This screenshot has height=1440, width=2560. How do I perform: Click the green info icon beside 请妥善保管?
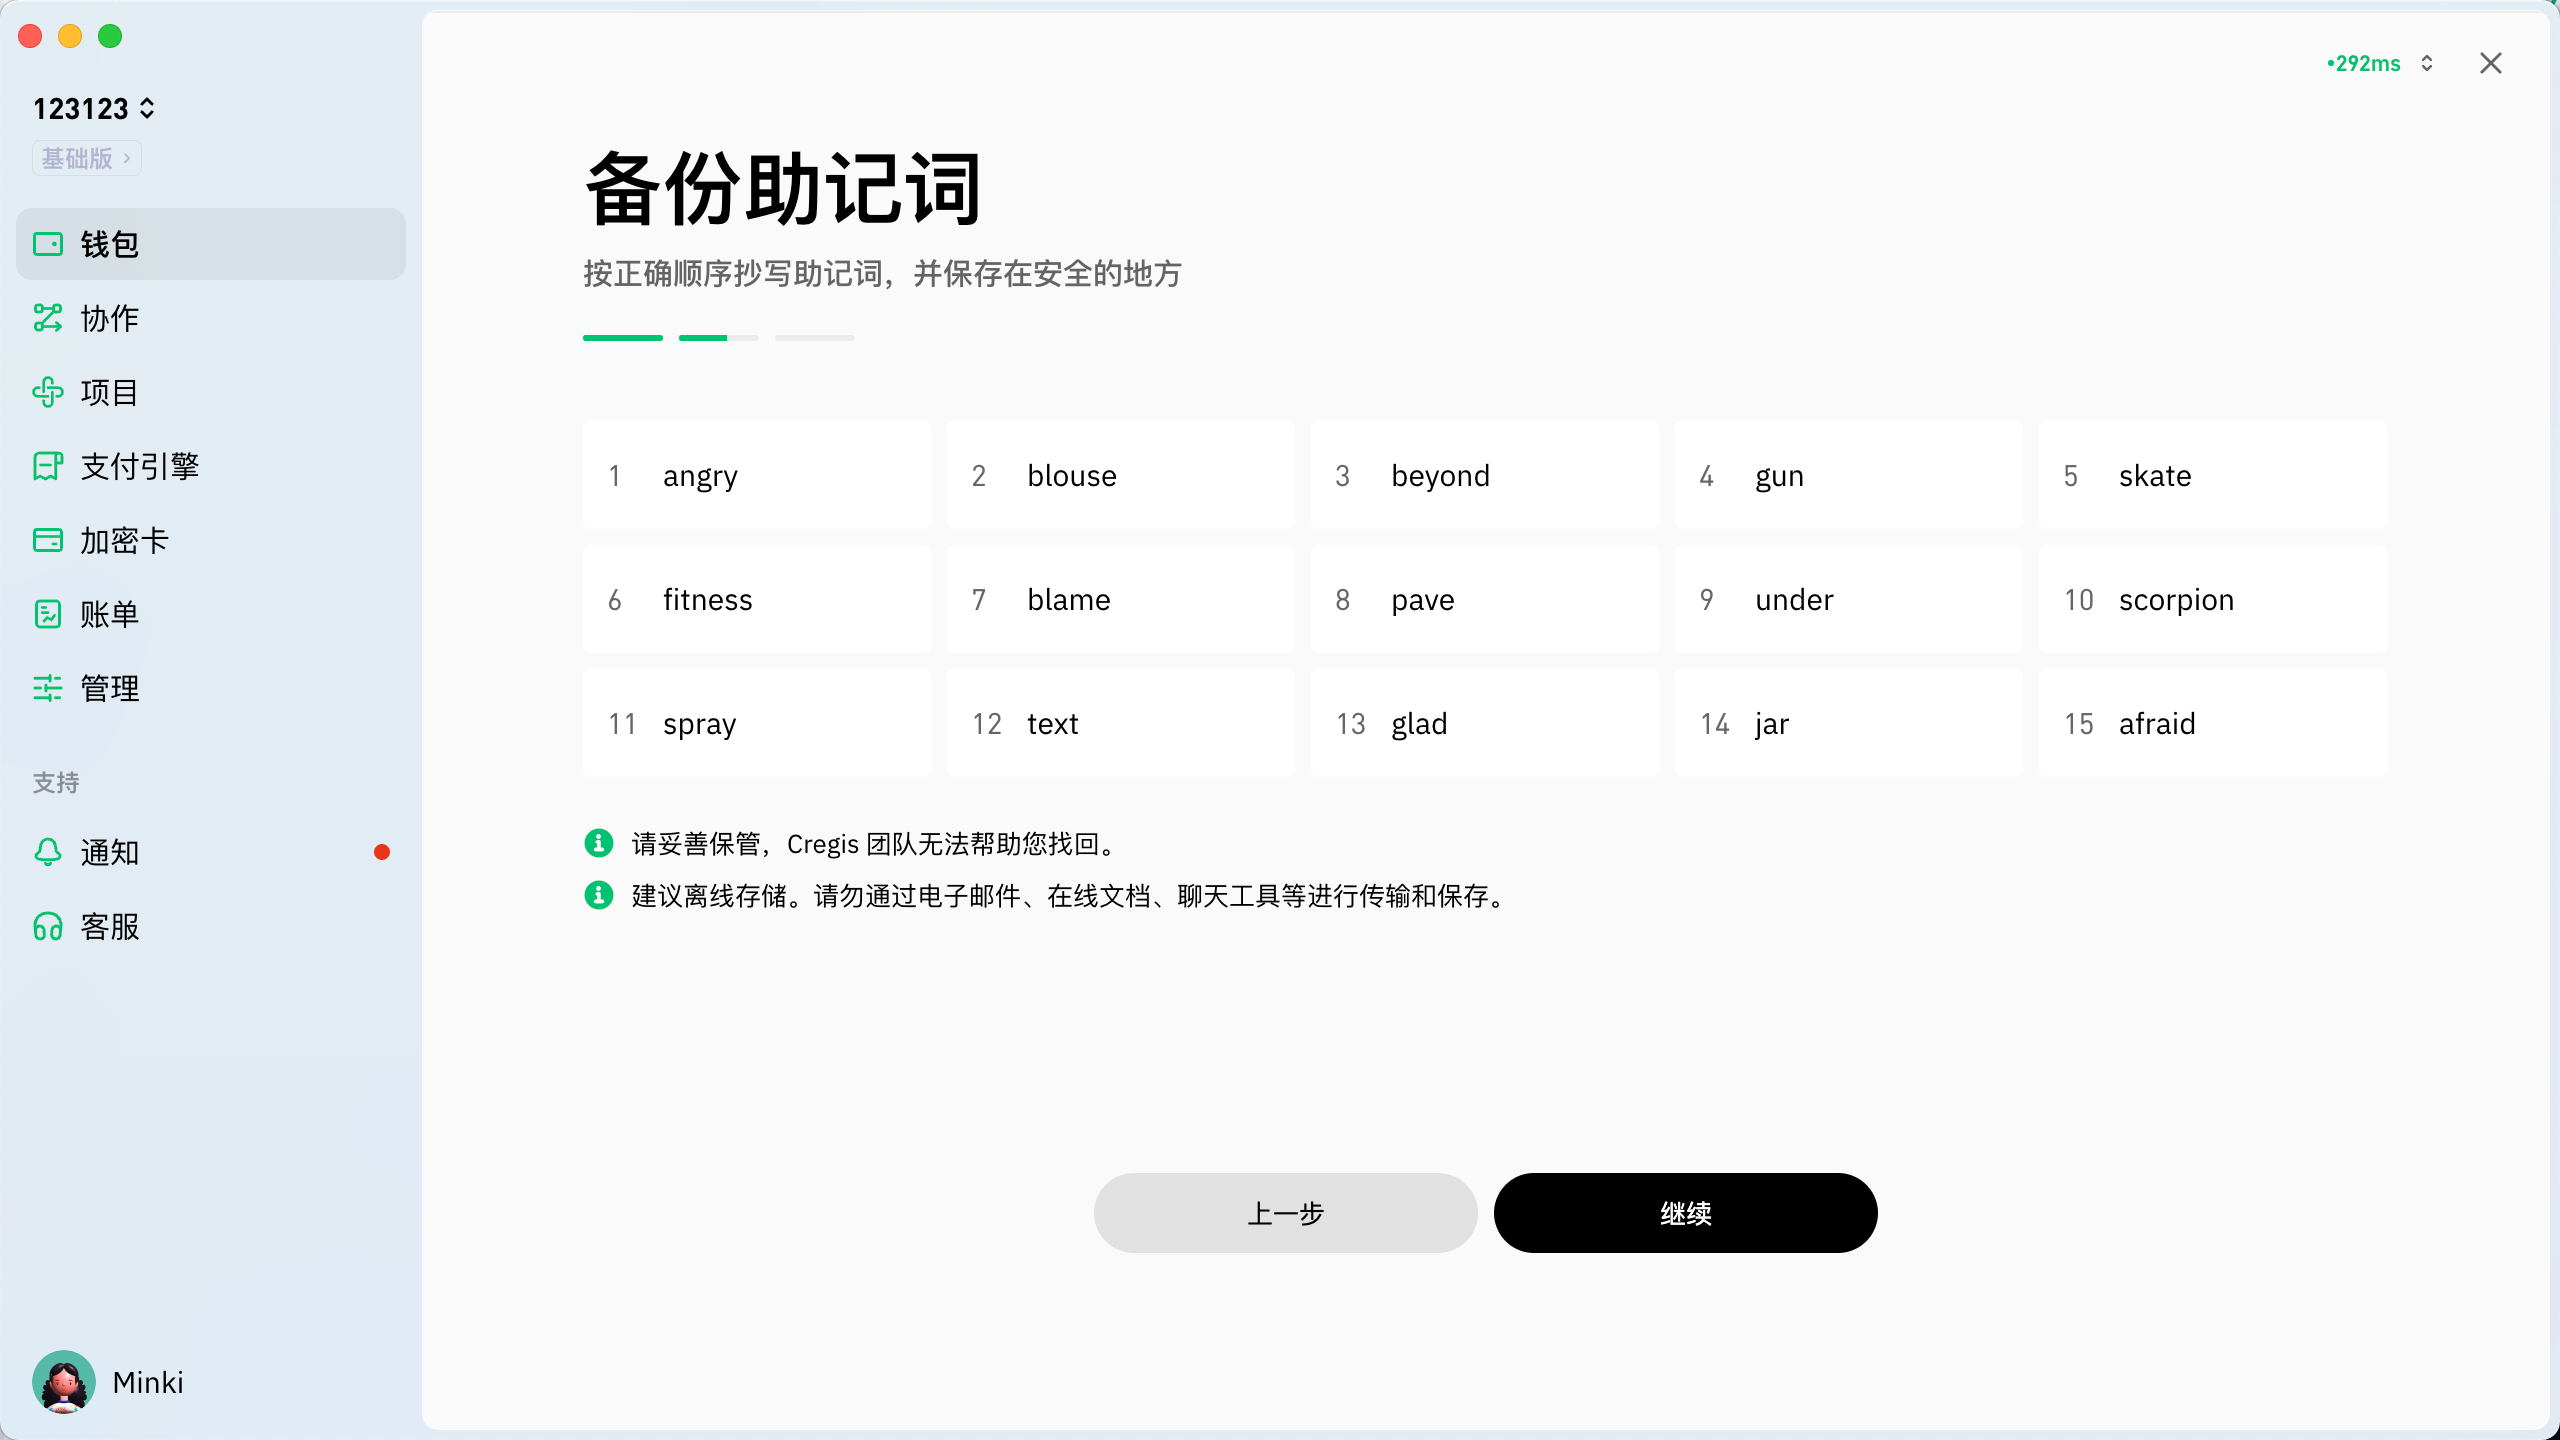(x=598, y=843)
